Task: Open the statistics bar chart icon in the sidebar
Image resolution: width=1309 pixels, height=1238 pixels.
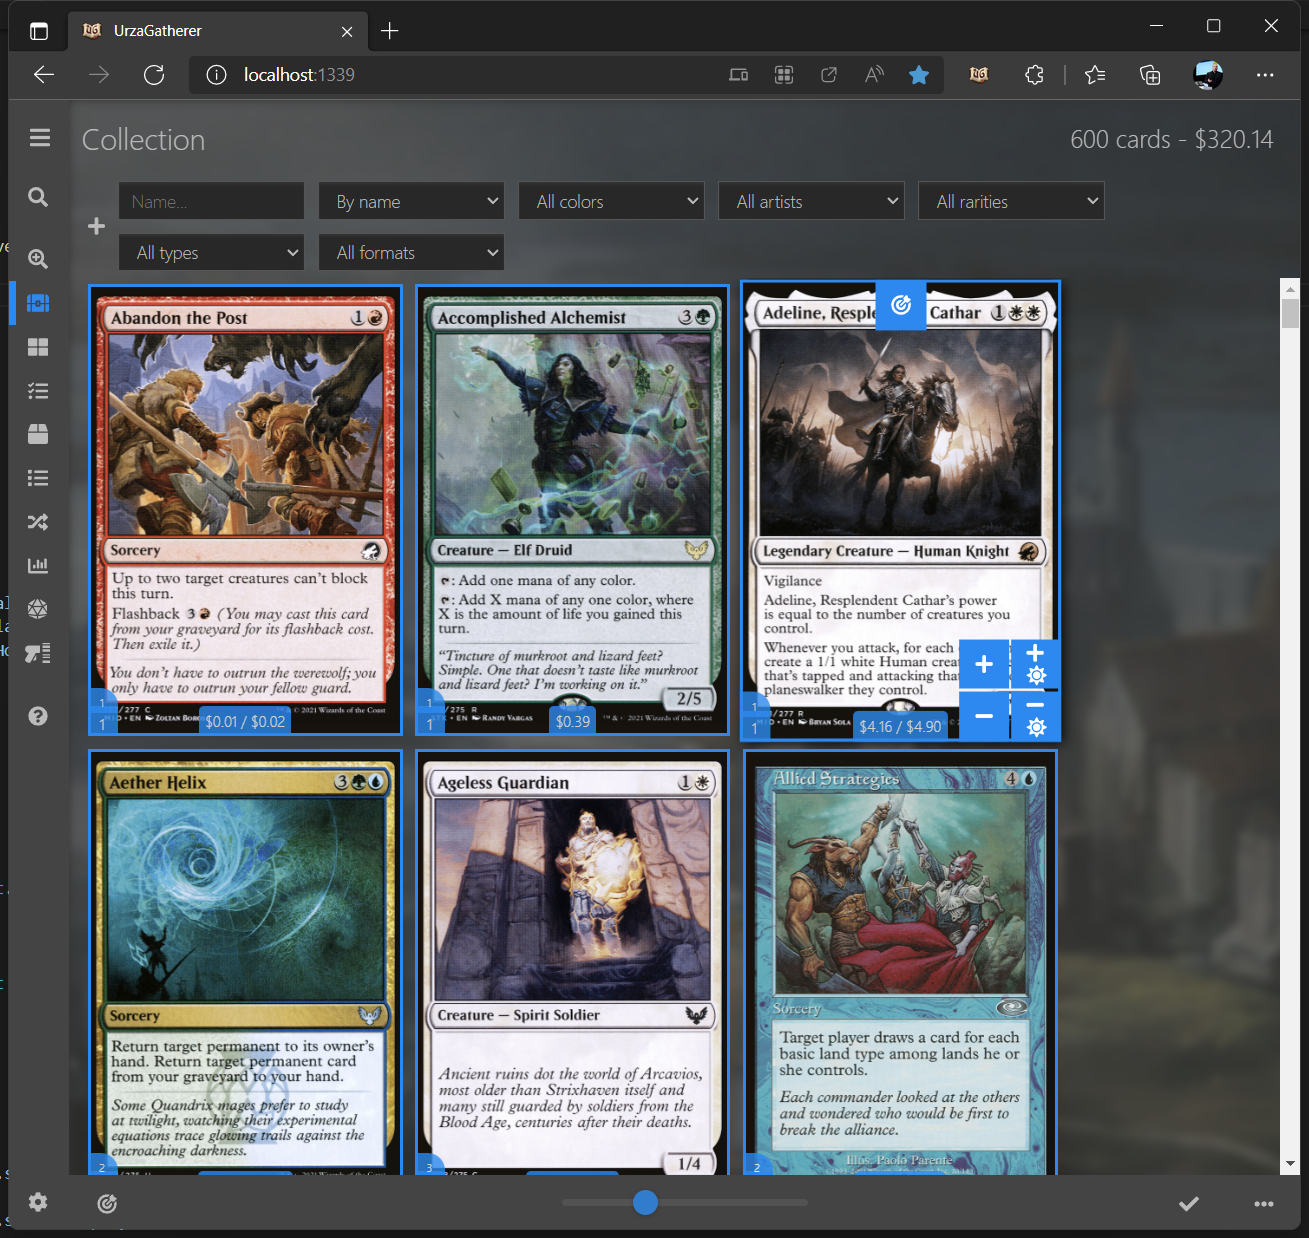Action: click(38, 565)
